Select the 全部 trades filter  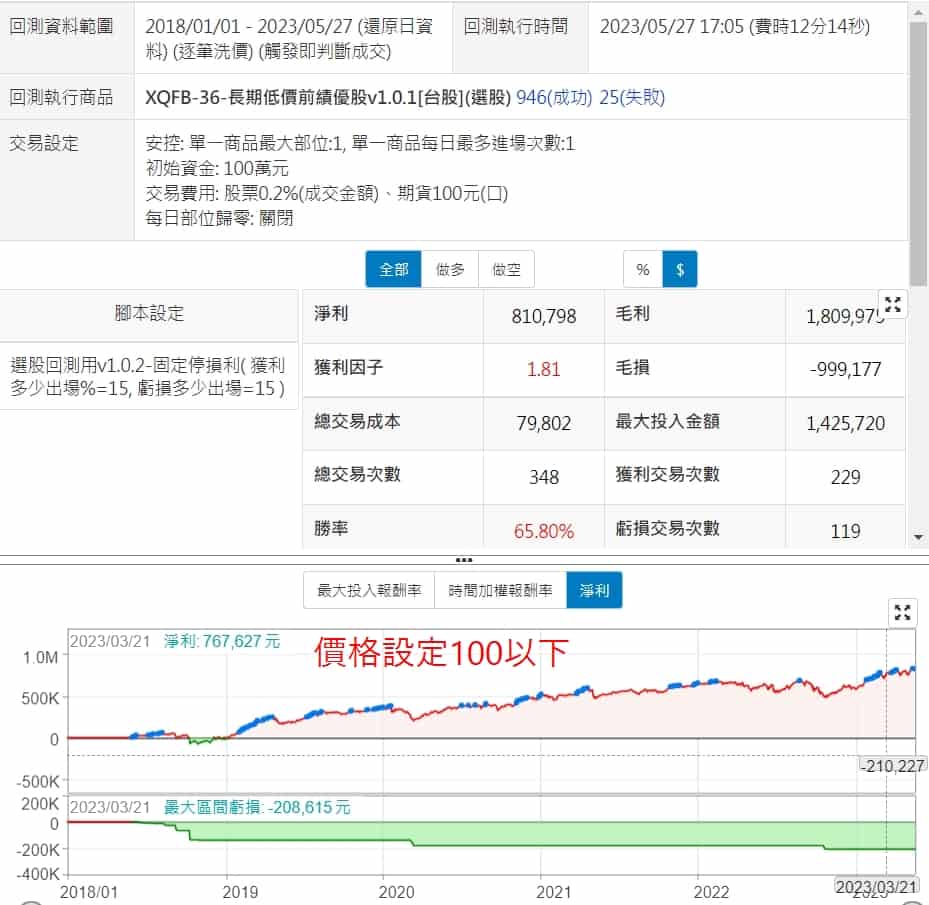394,270
